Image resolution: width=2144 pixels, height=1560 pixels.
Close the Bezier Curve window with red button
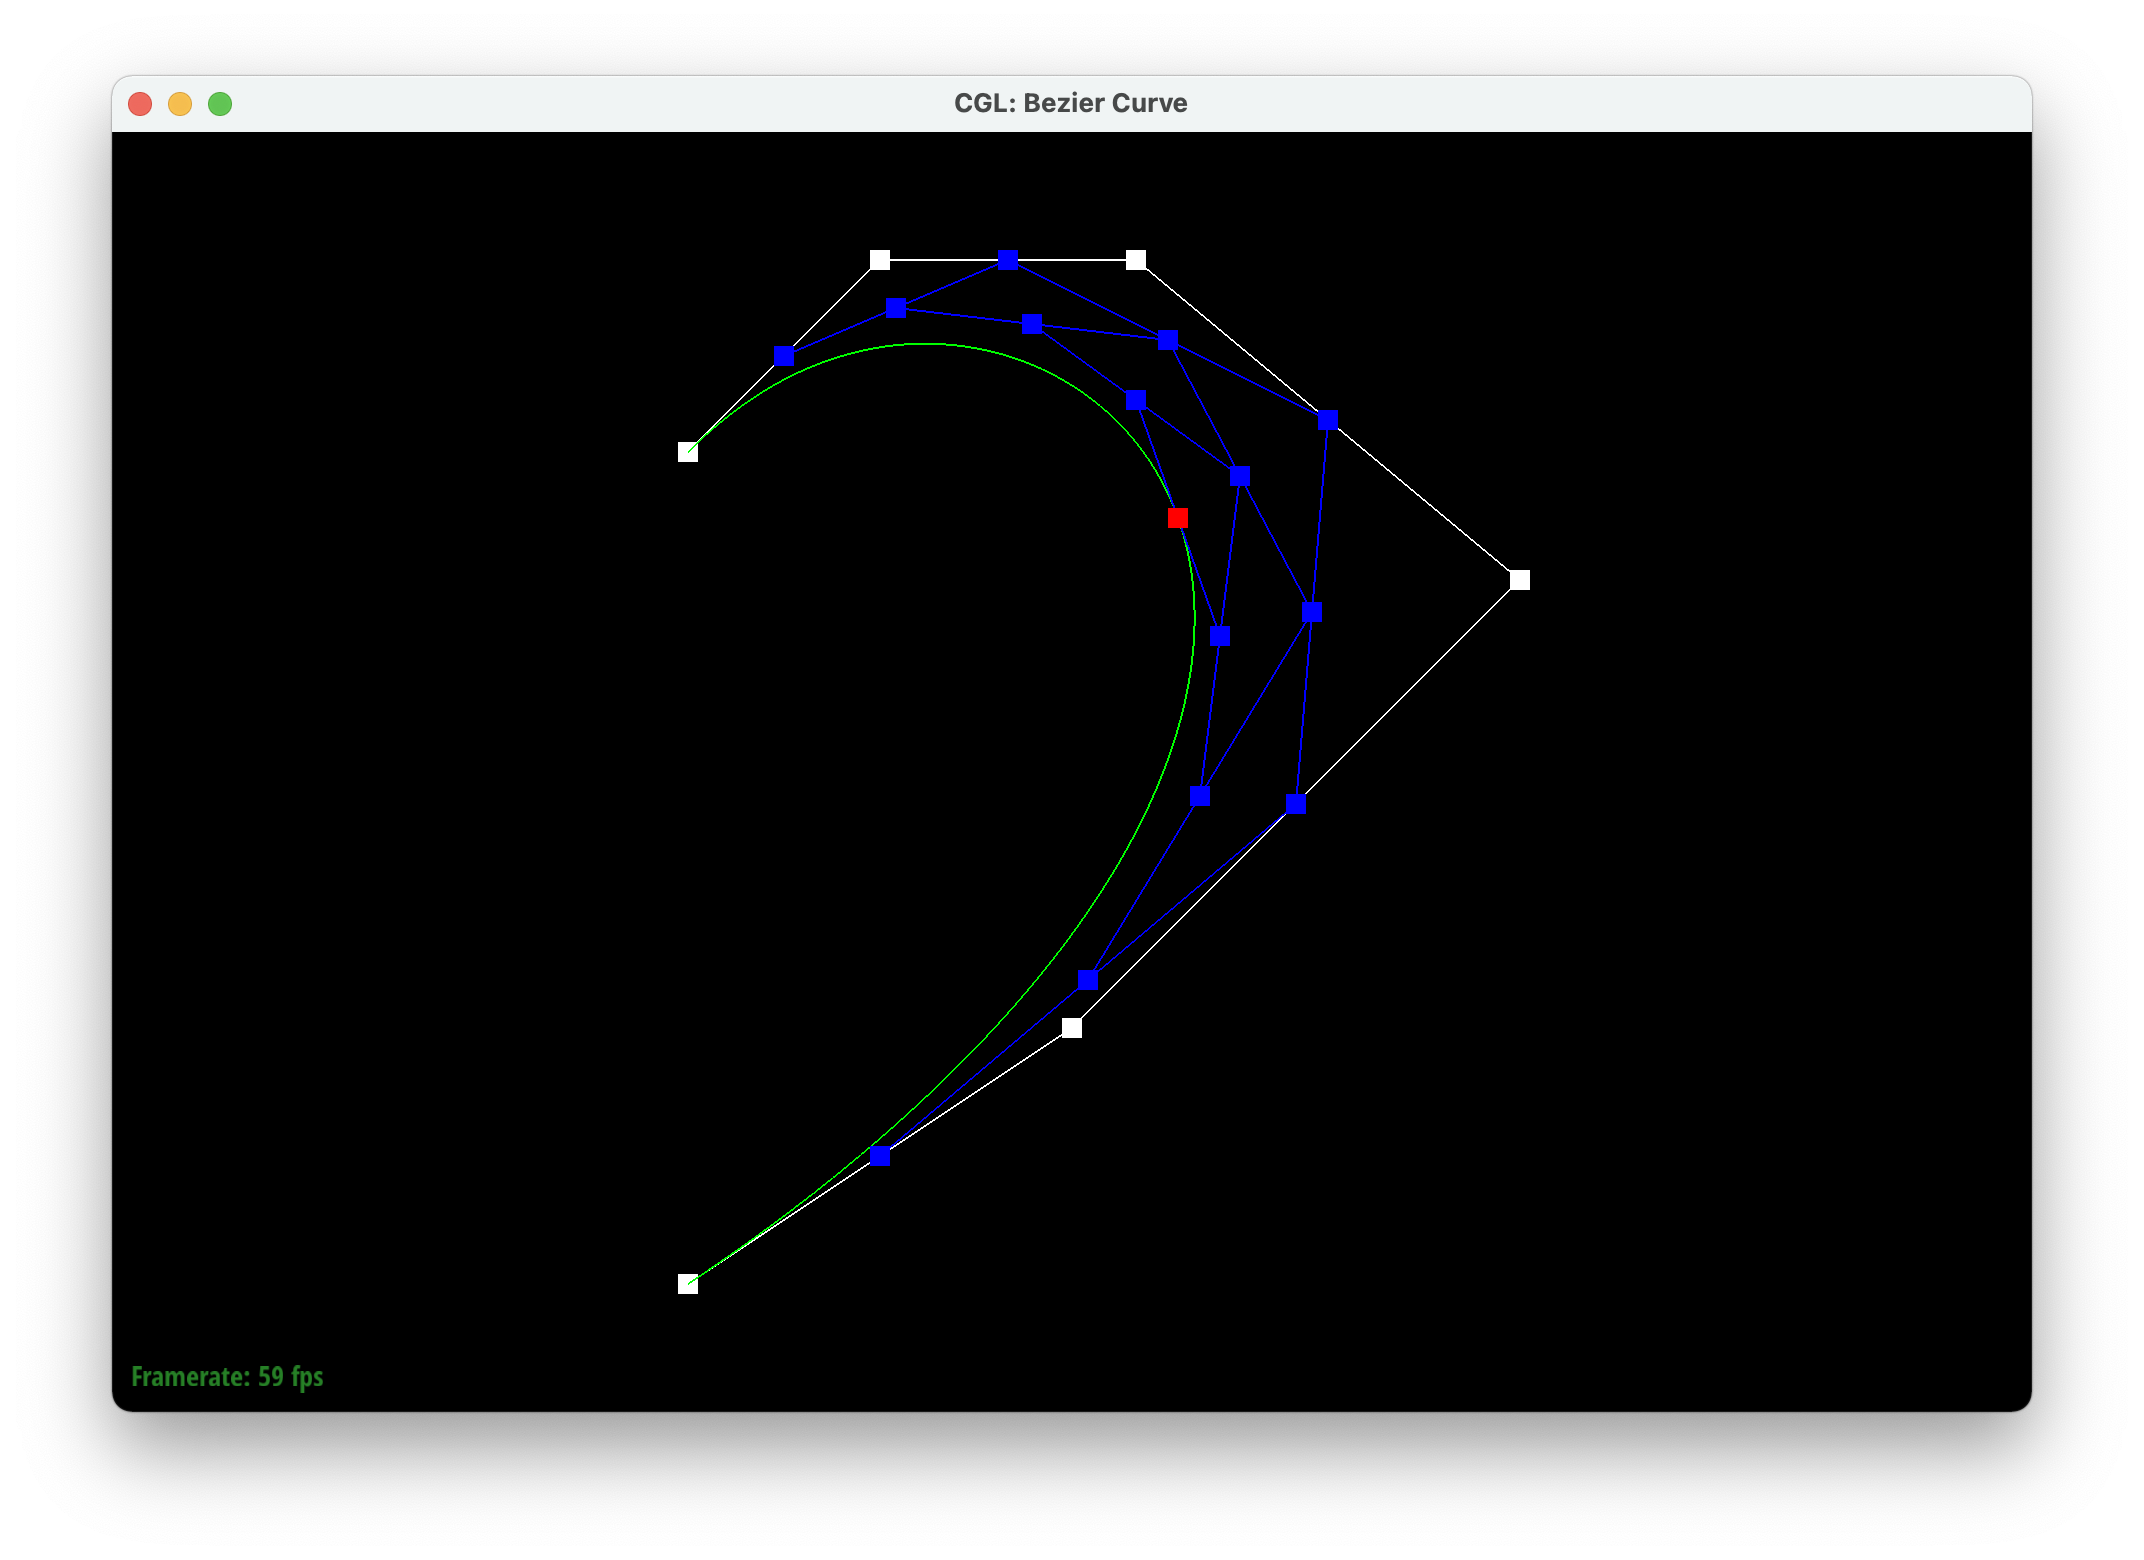140,104
